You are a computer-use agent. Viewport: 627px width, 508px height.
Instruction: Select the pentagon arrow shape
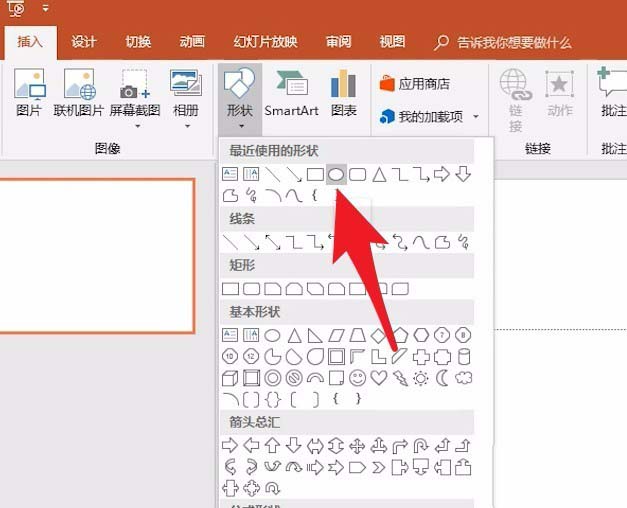(x=357, y=467)
